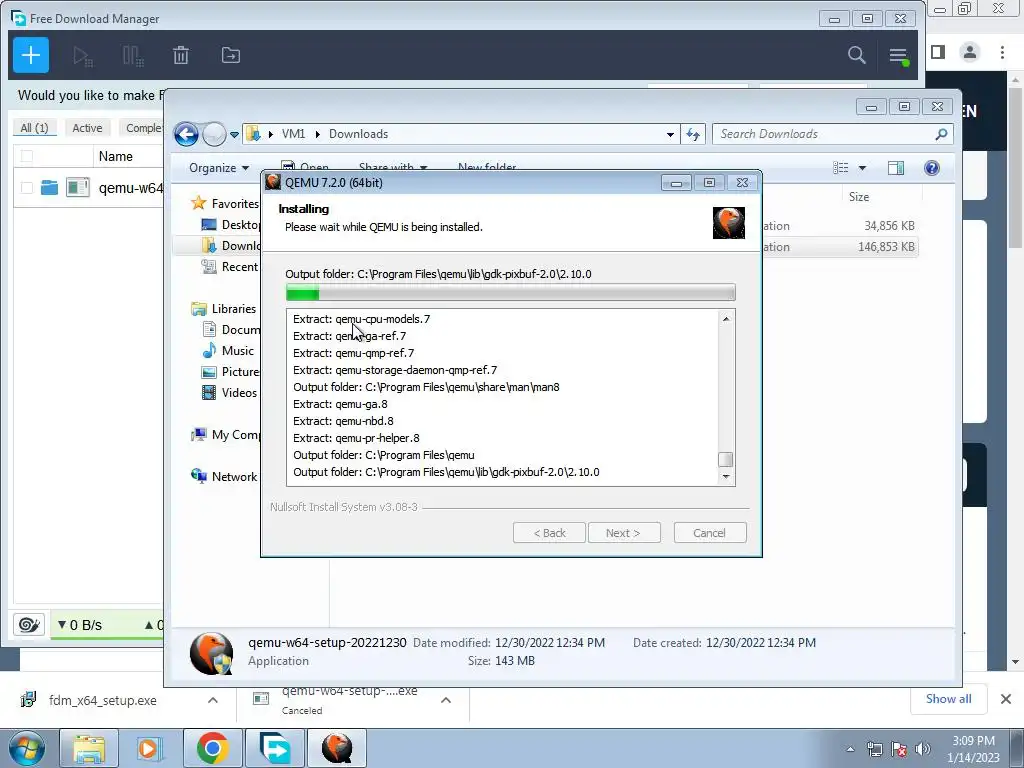Expand canceled qemu-w64-setup download chevron
Image resolution: width=1024 pixels, height=768 pixels.
click(446, 700)
